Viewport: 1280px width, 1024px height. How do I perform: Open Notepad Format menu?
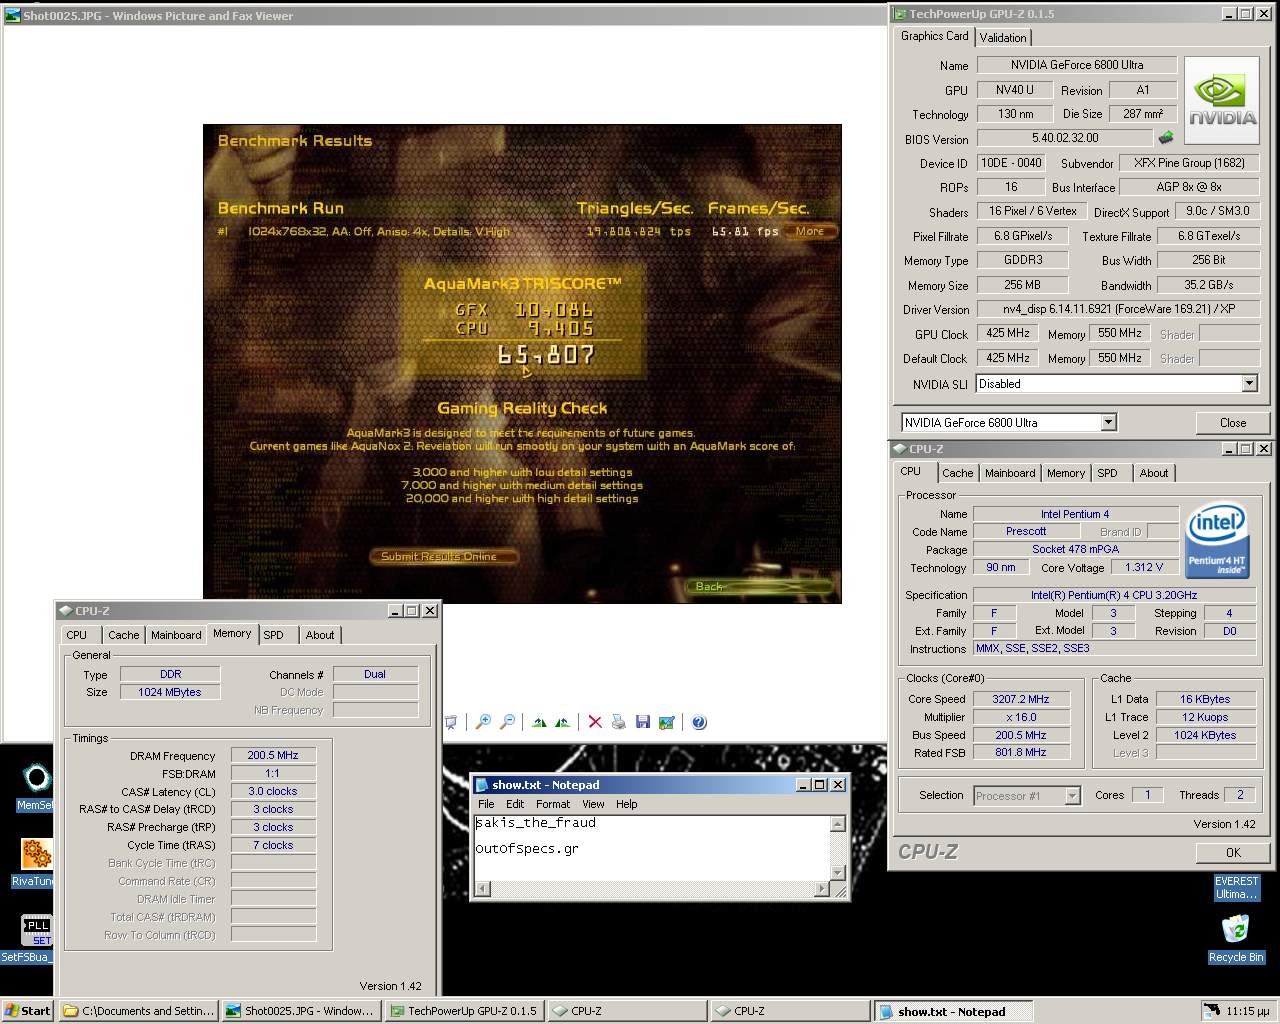pos(553,804)
